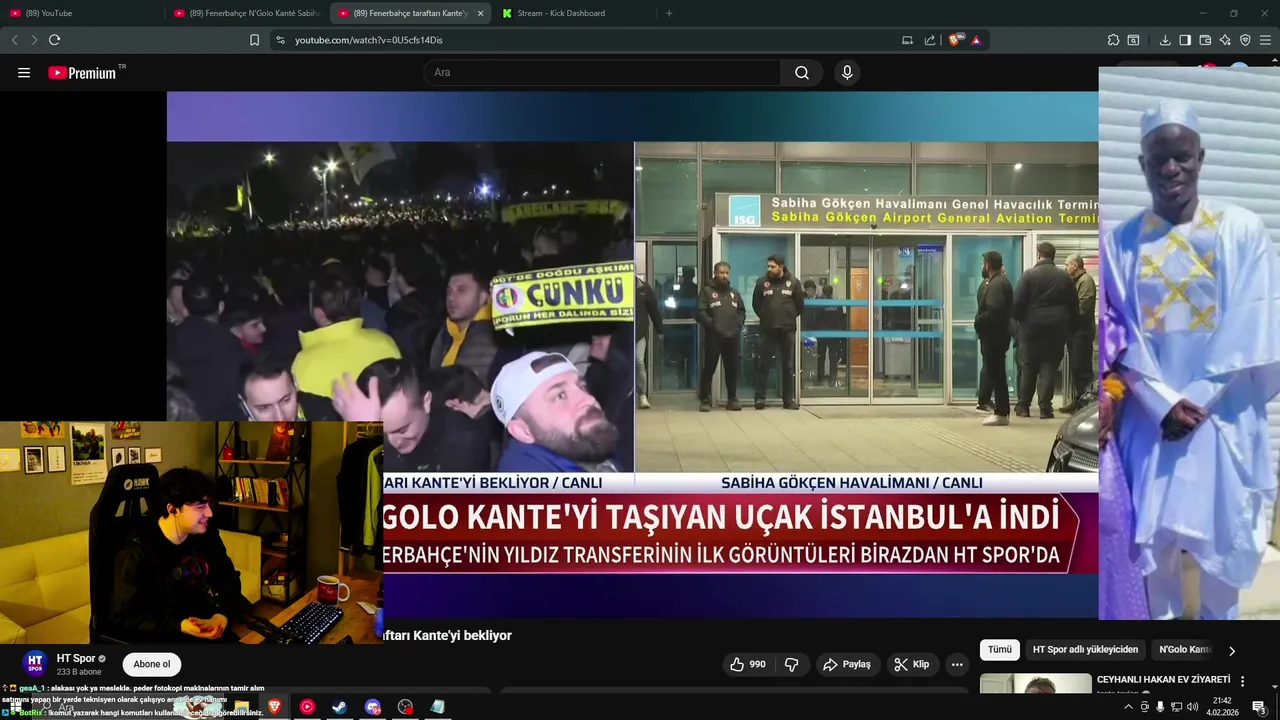Click the address bar URL field
This screenshot has height=720, width=1280.
(x=590, y=40)
